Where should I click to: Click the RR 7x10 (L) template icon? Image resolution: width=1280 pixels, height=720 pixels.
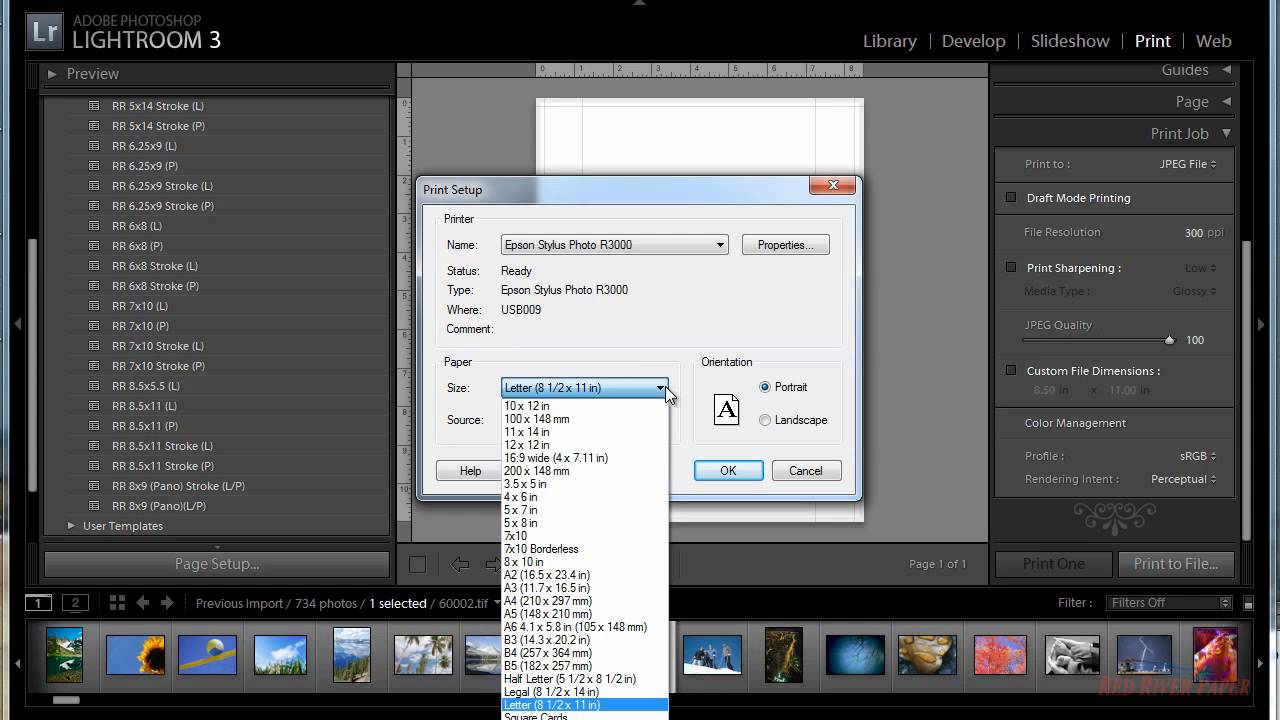pos(94,306)
